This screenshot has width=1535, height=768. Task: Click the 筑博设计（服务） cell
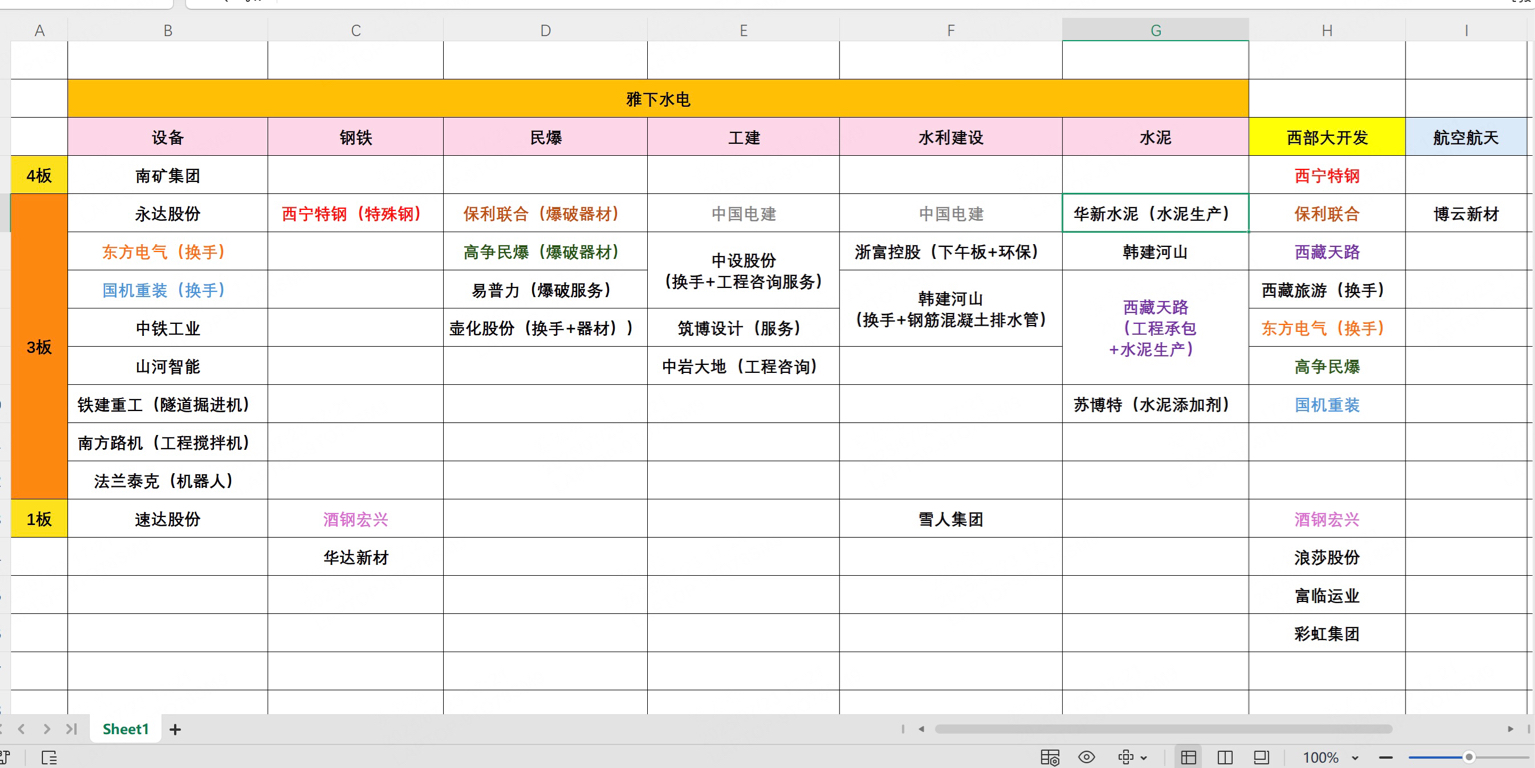click(744, 328)
